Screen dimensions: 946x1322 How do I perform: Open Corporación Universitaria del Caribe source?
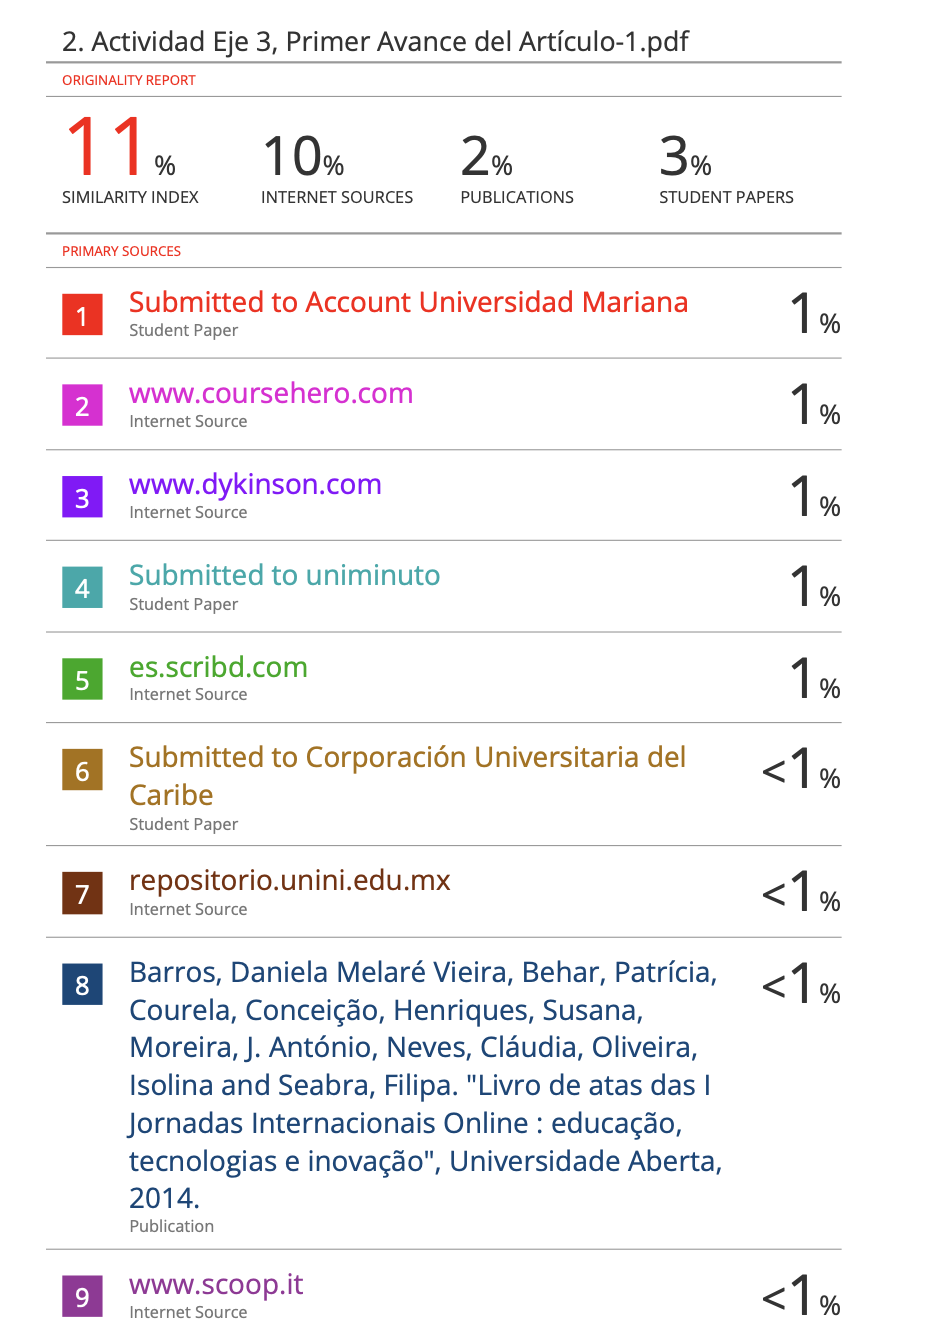[407, 758]
